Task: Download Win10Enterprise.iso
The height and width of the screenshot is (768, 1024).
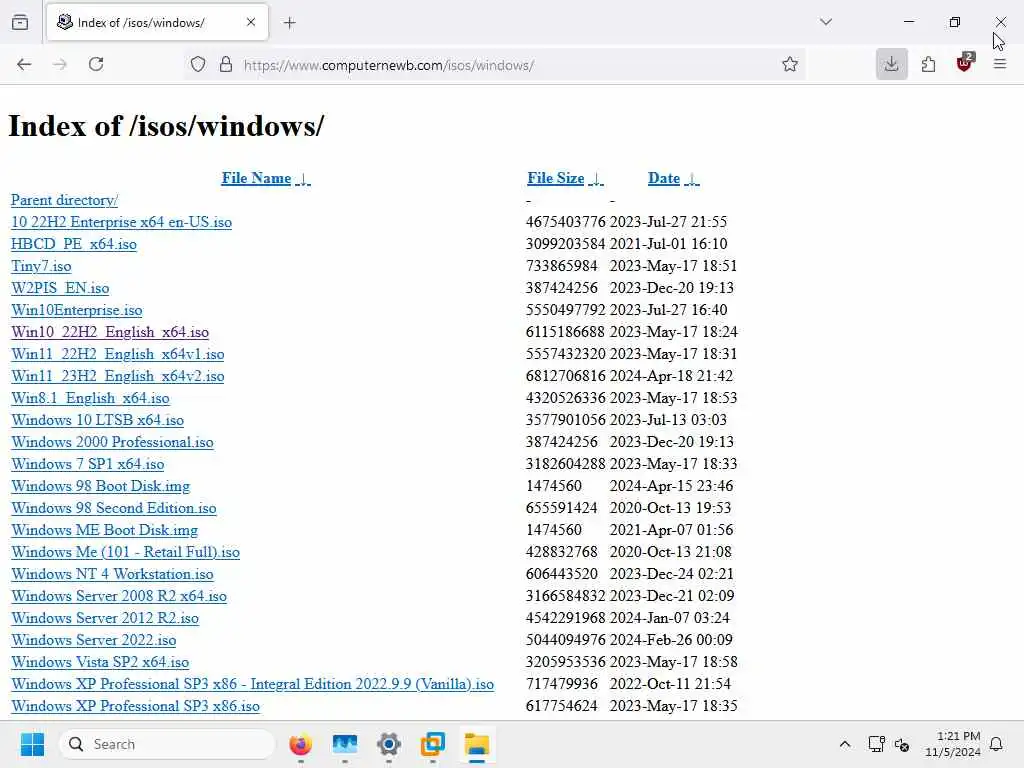Action: point(76,310)
